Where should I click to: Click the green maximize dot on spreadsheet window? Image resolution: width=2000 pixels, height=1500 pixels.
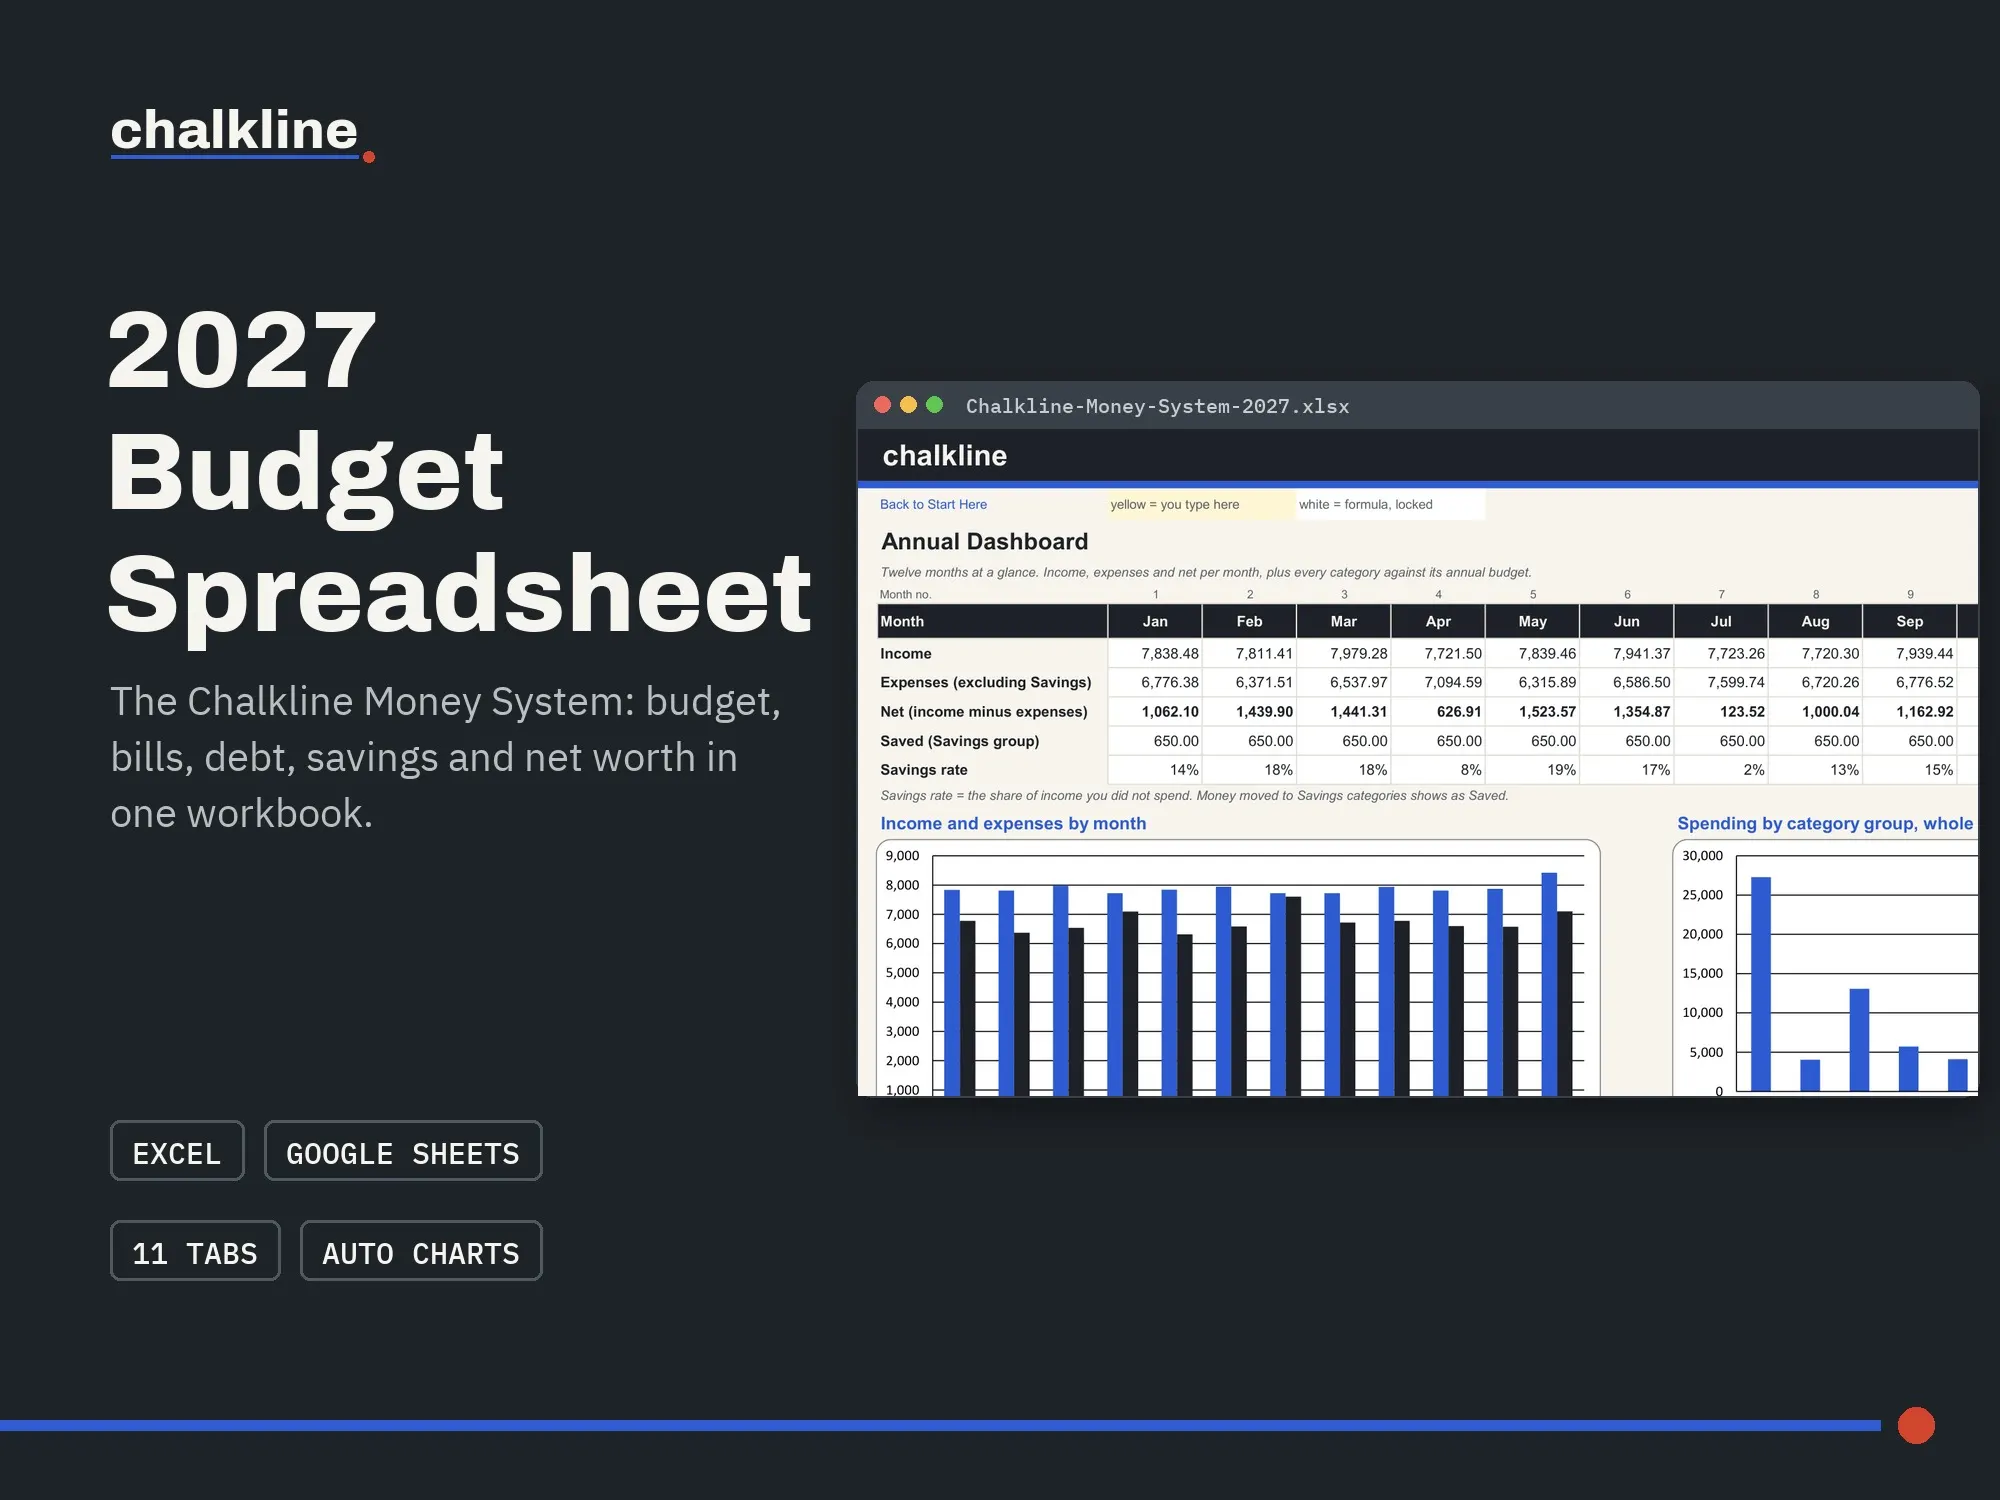(934, 405)
